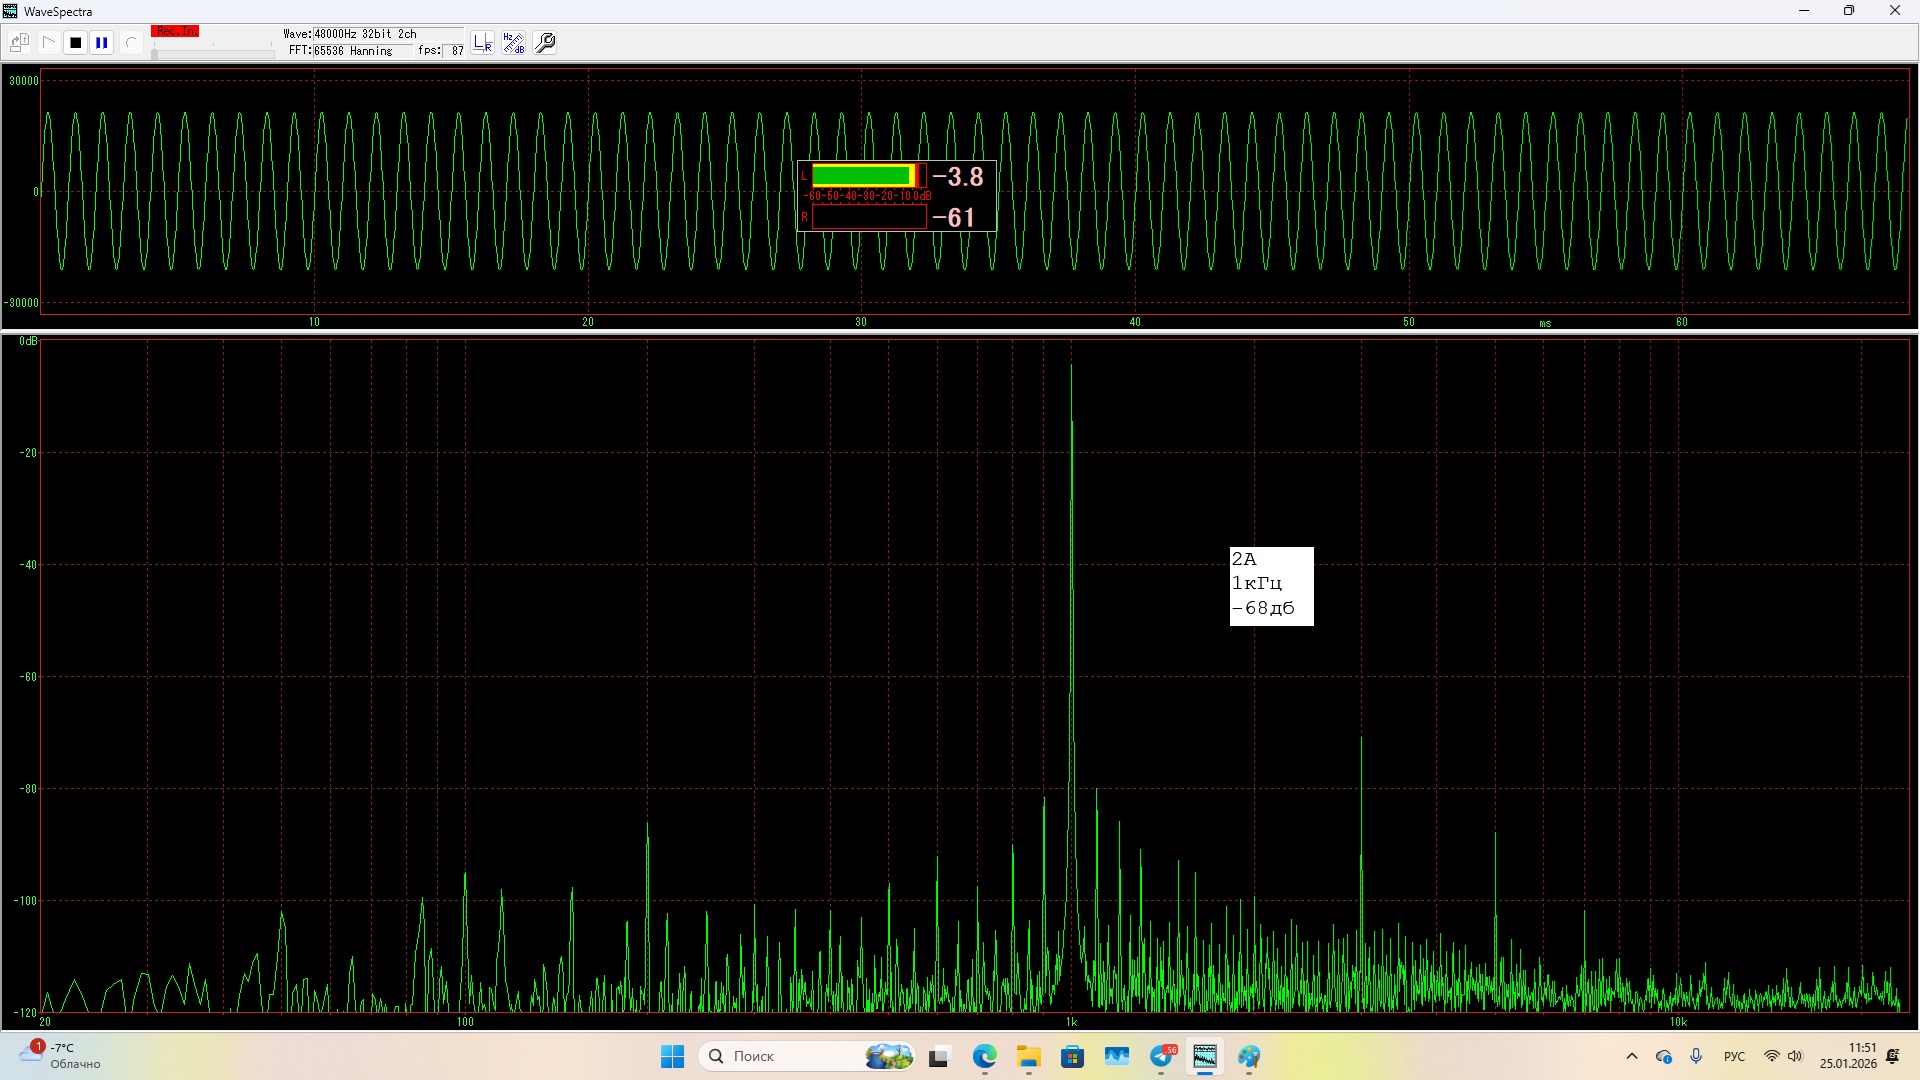
Task: Click the playback position slider
Action: (x=212, y=53)
